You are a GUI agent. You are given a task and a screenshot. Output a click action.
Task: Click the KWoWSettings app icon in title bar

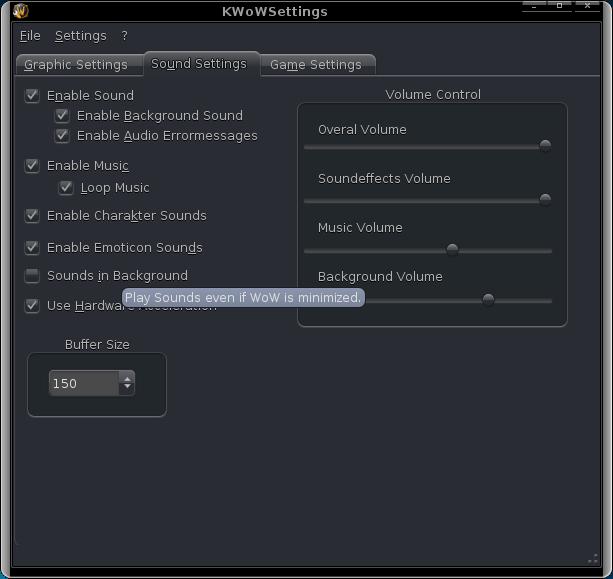coord(20,11)
